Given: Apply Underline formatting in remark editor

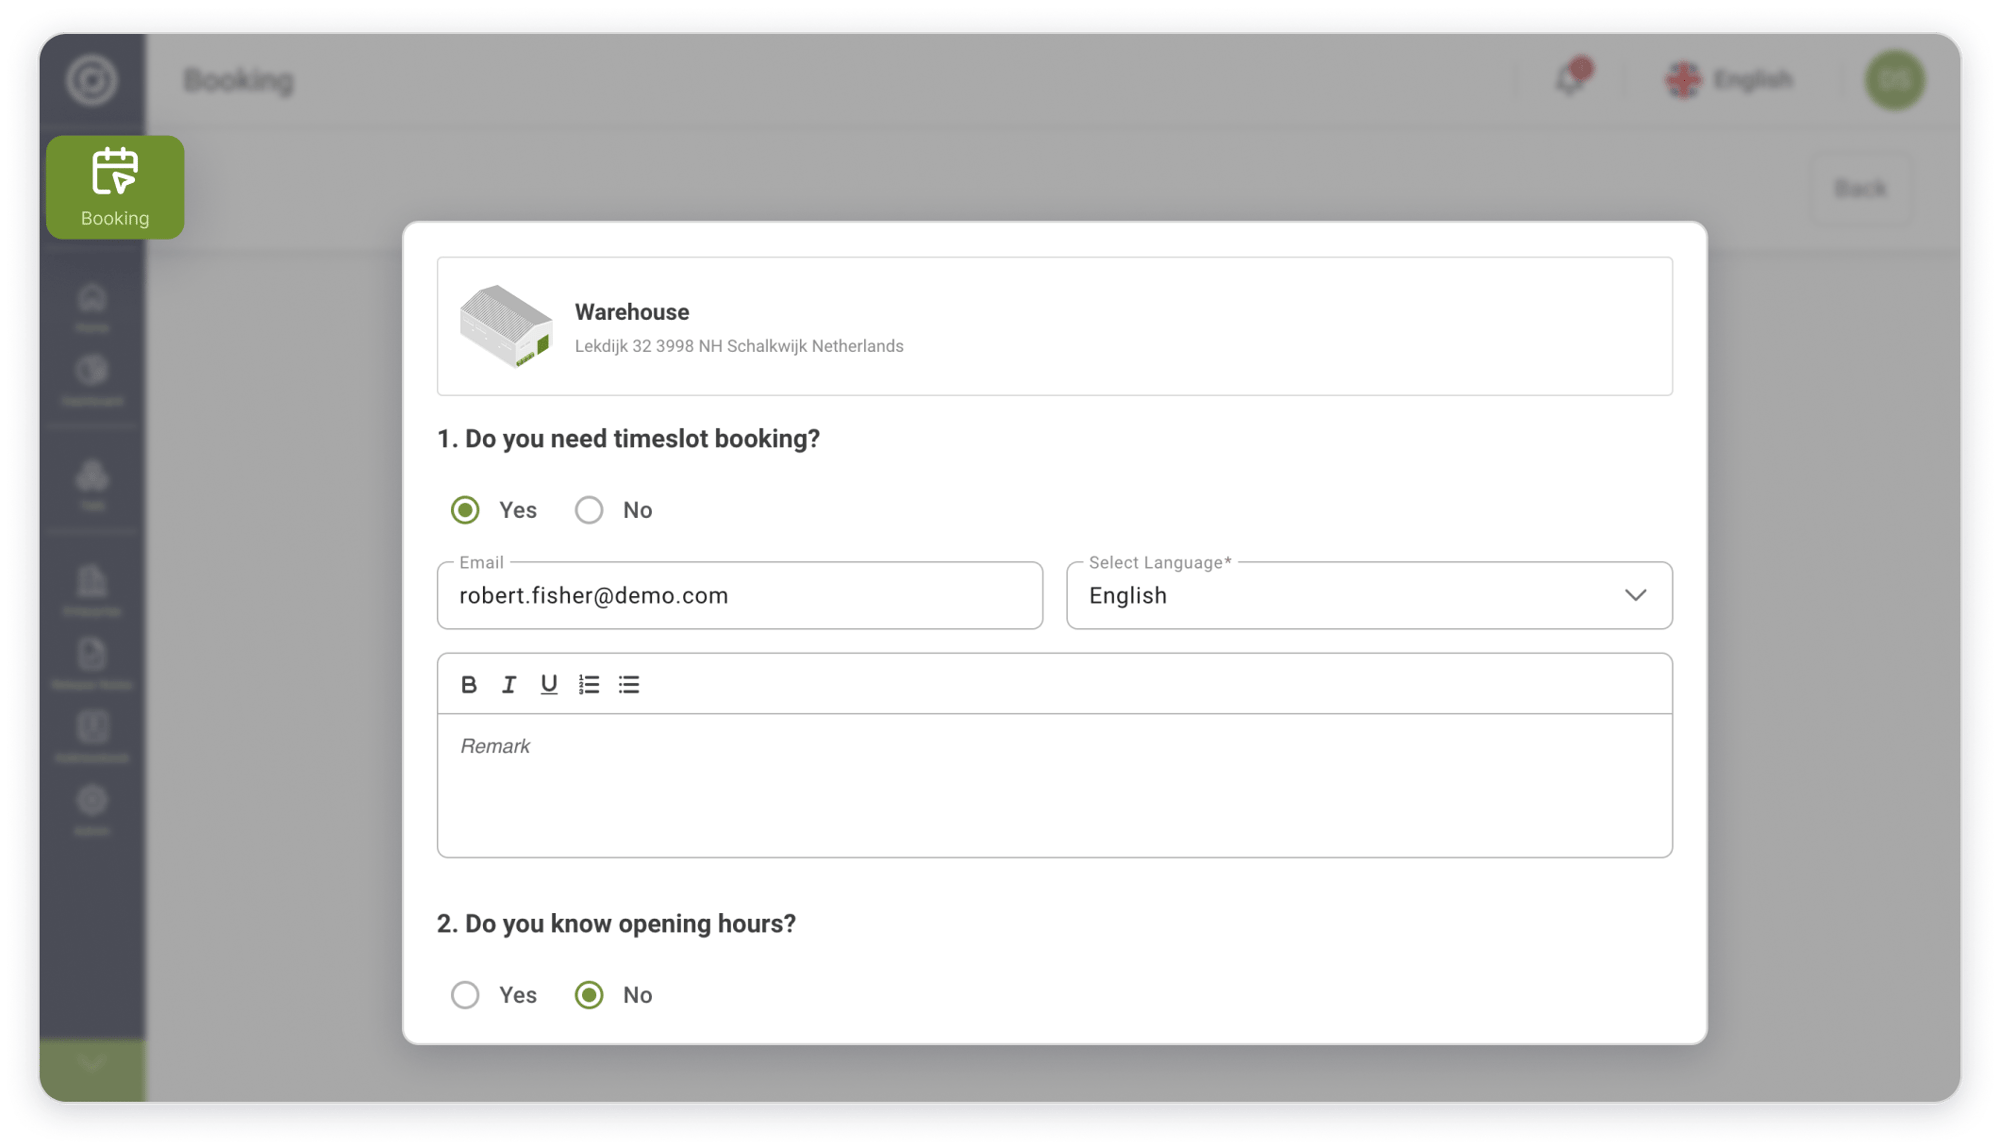Looking at the screenshot, I should (x=549, y=684).
